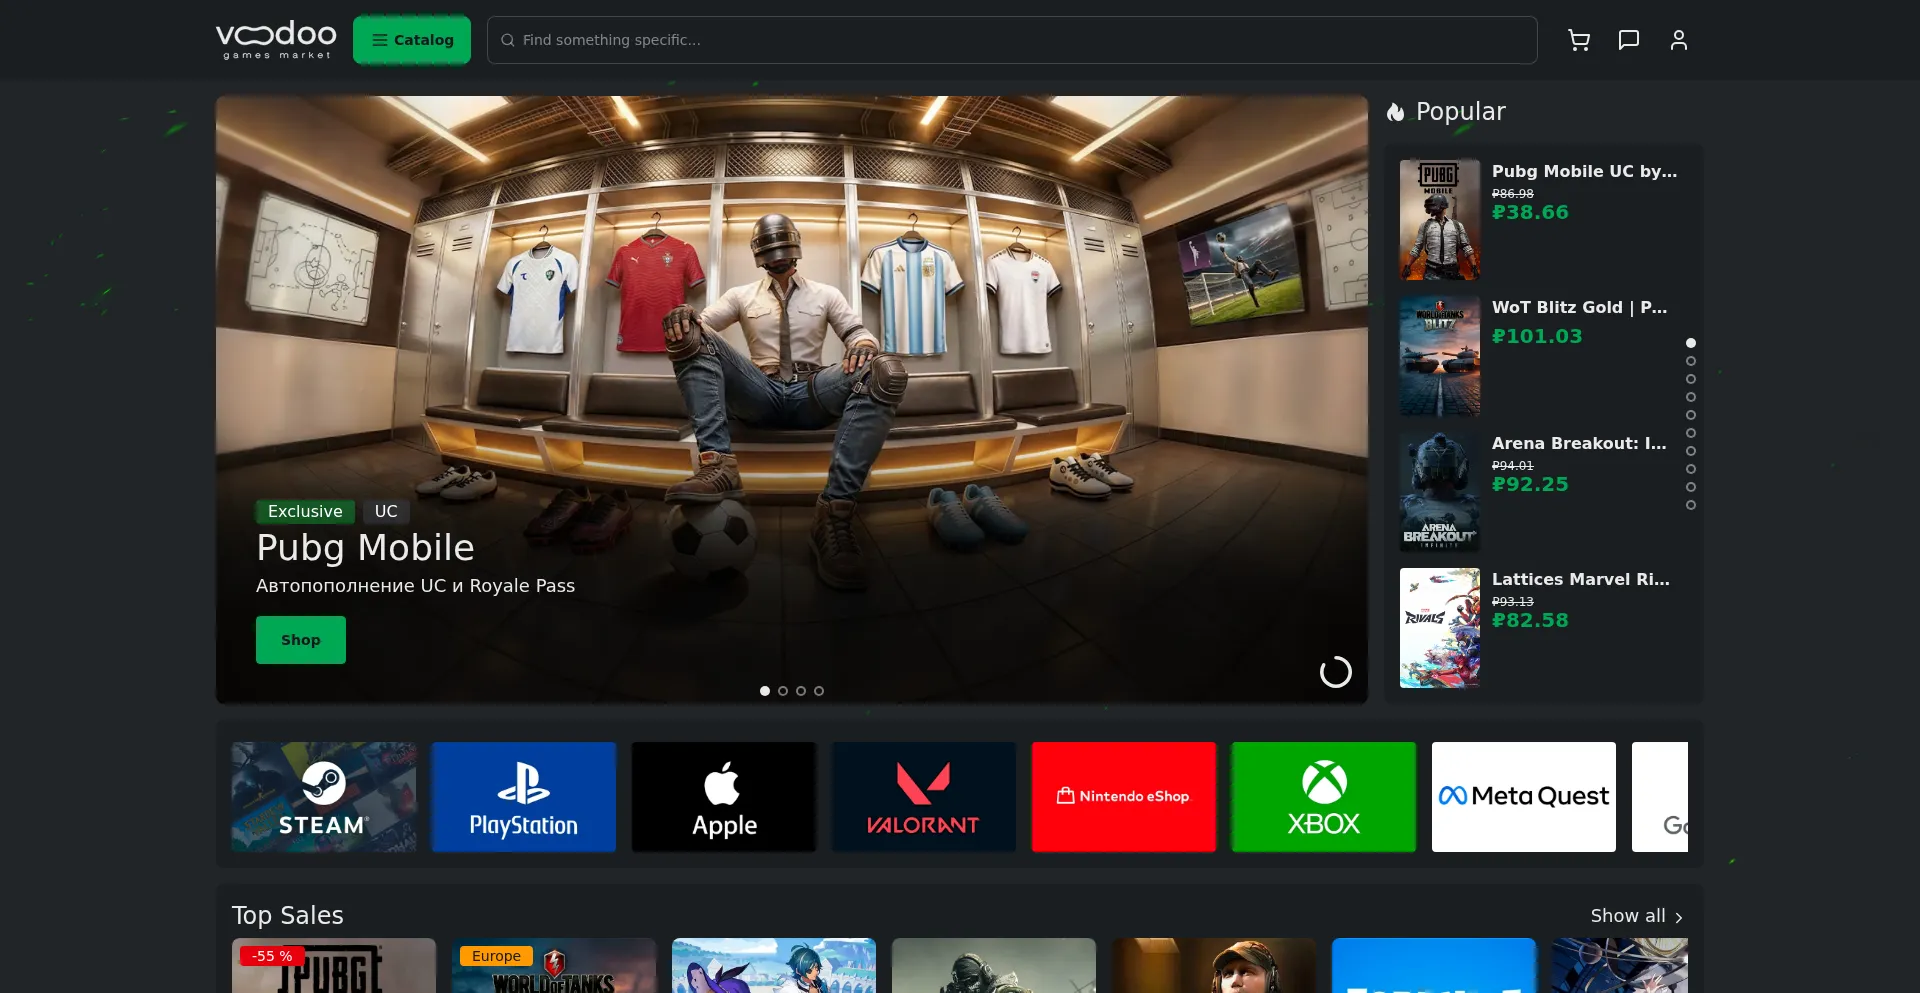Screen dimensions: 1920x993
Task: Open the Top Sales card with -55 % badge
Action: click(x=334, y=966)
